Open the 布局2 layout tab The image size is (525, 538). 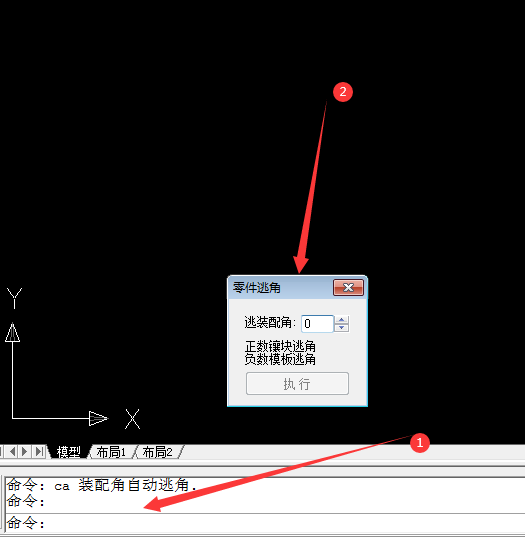coord(157,452)
